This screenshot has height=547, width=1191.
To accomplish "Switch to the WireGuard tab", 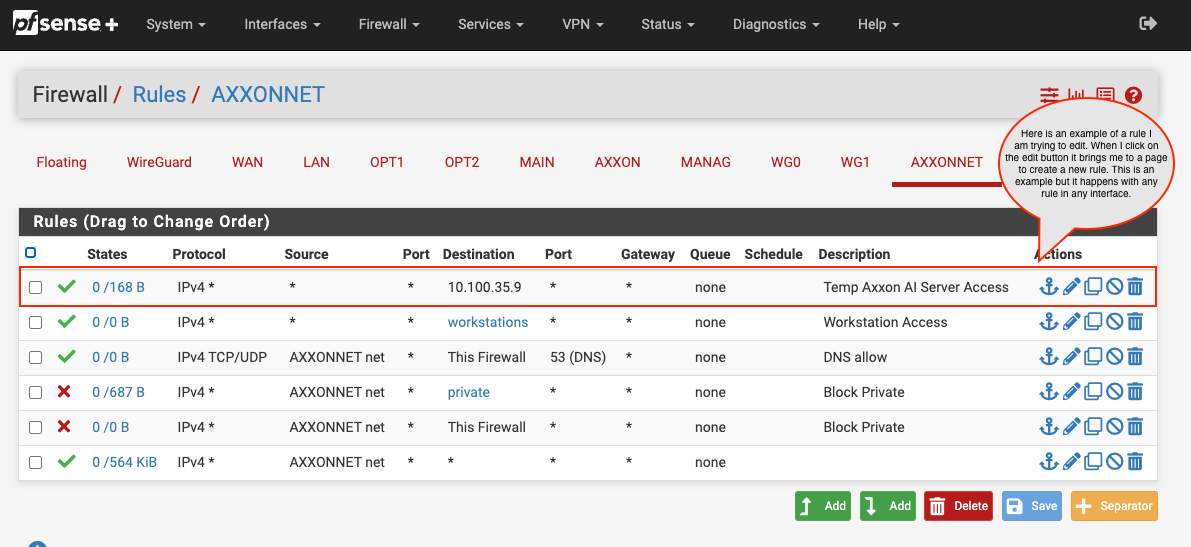I will (160, 162).
